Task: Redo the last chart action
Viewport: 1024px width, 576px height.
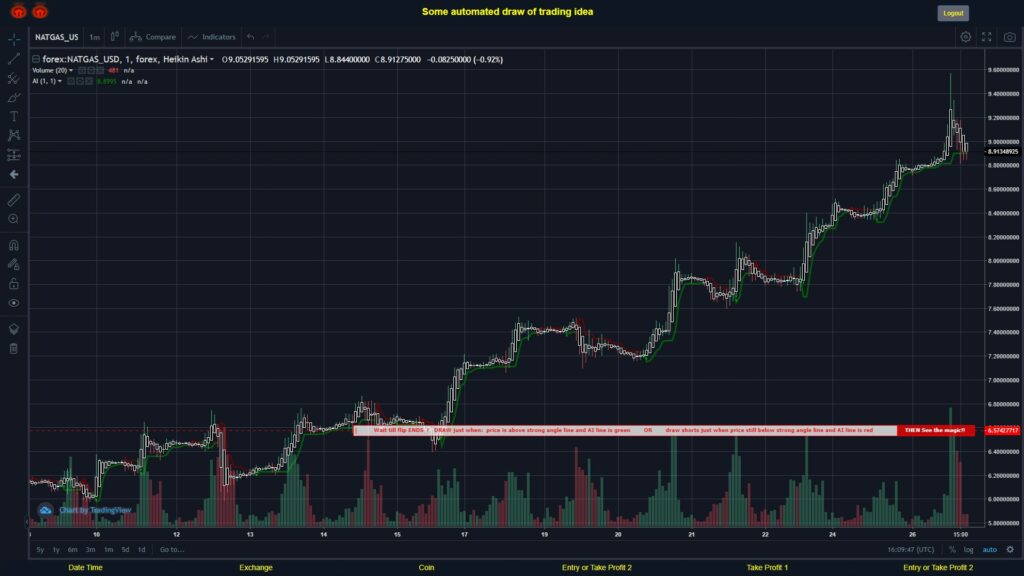Action: [x=265, y=37]
